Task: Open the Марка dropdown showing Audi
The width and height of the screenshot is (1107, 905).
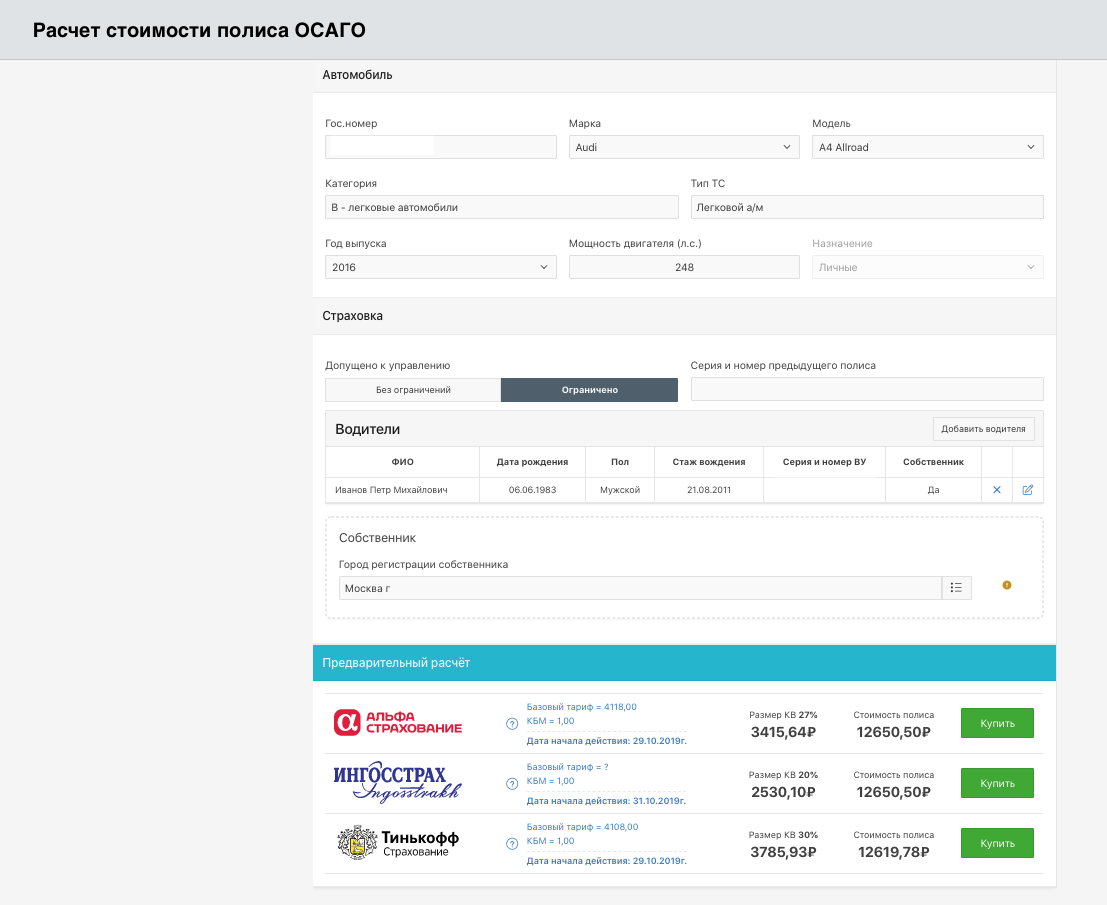Action: pyautogui.click(x=684, y=147)
